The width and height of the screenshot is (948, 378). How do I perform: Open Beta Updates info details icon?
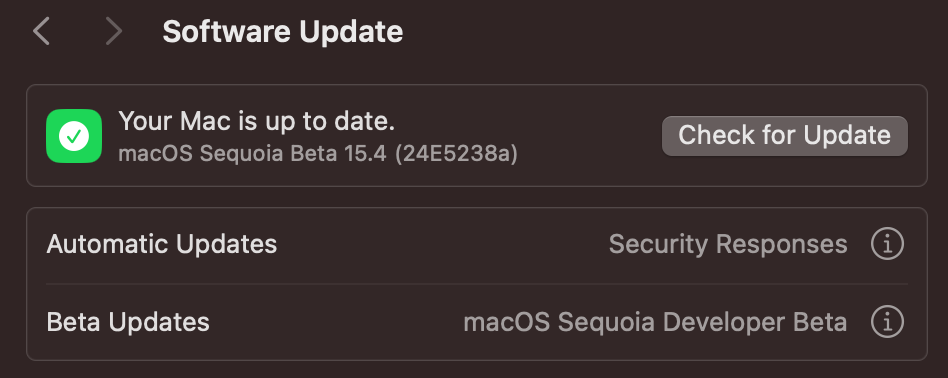click(887, 322)
